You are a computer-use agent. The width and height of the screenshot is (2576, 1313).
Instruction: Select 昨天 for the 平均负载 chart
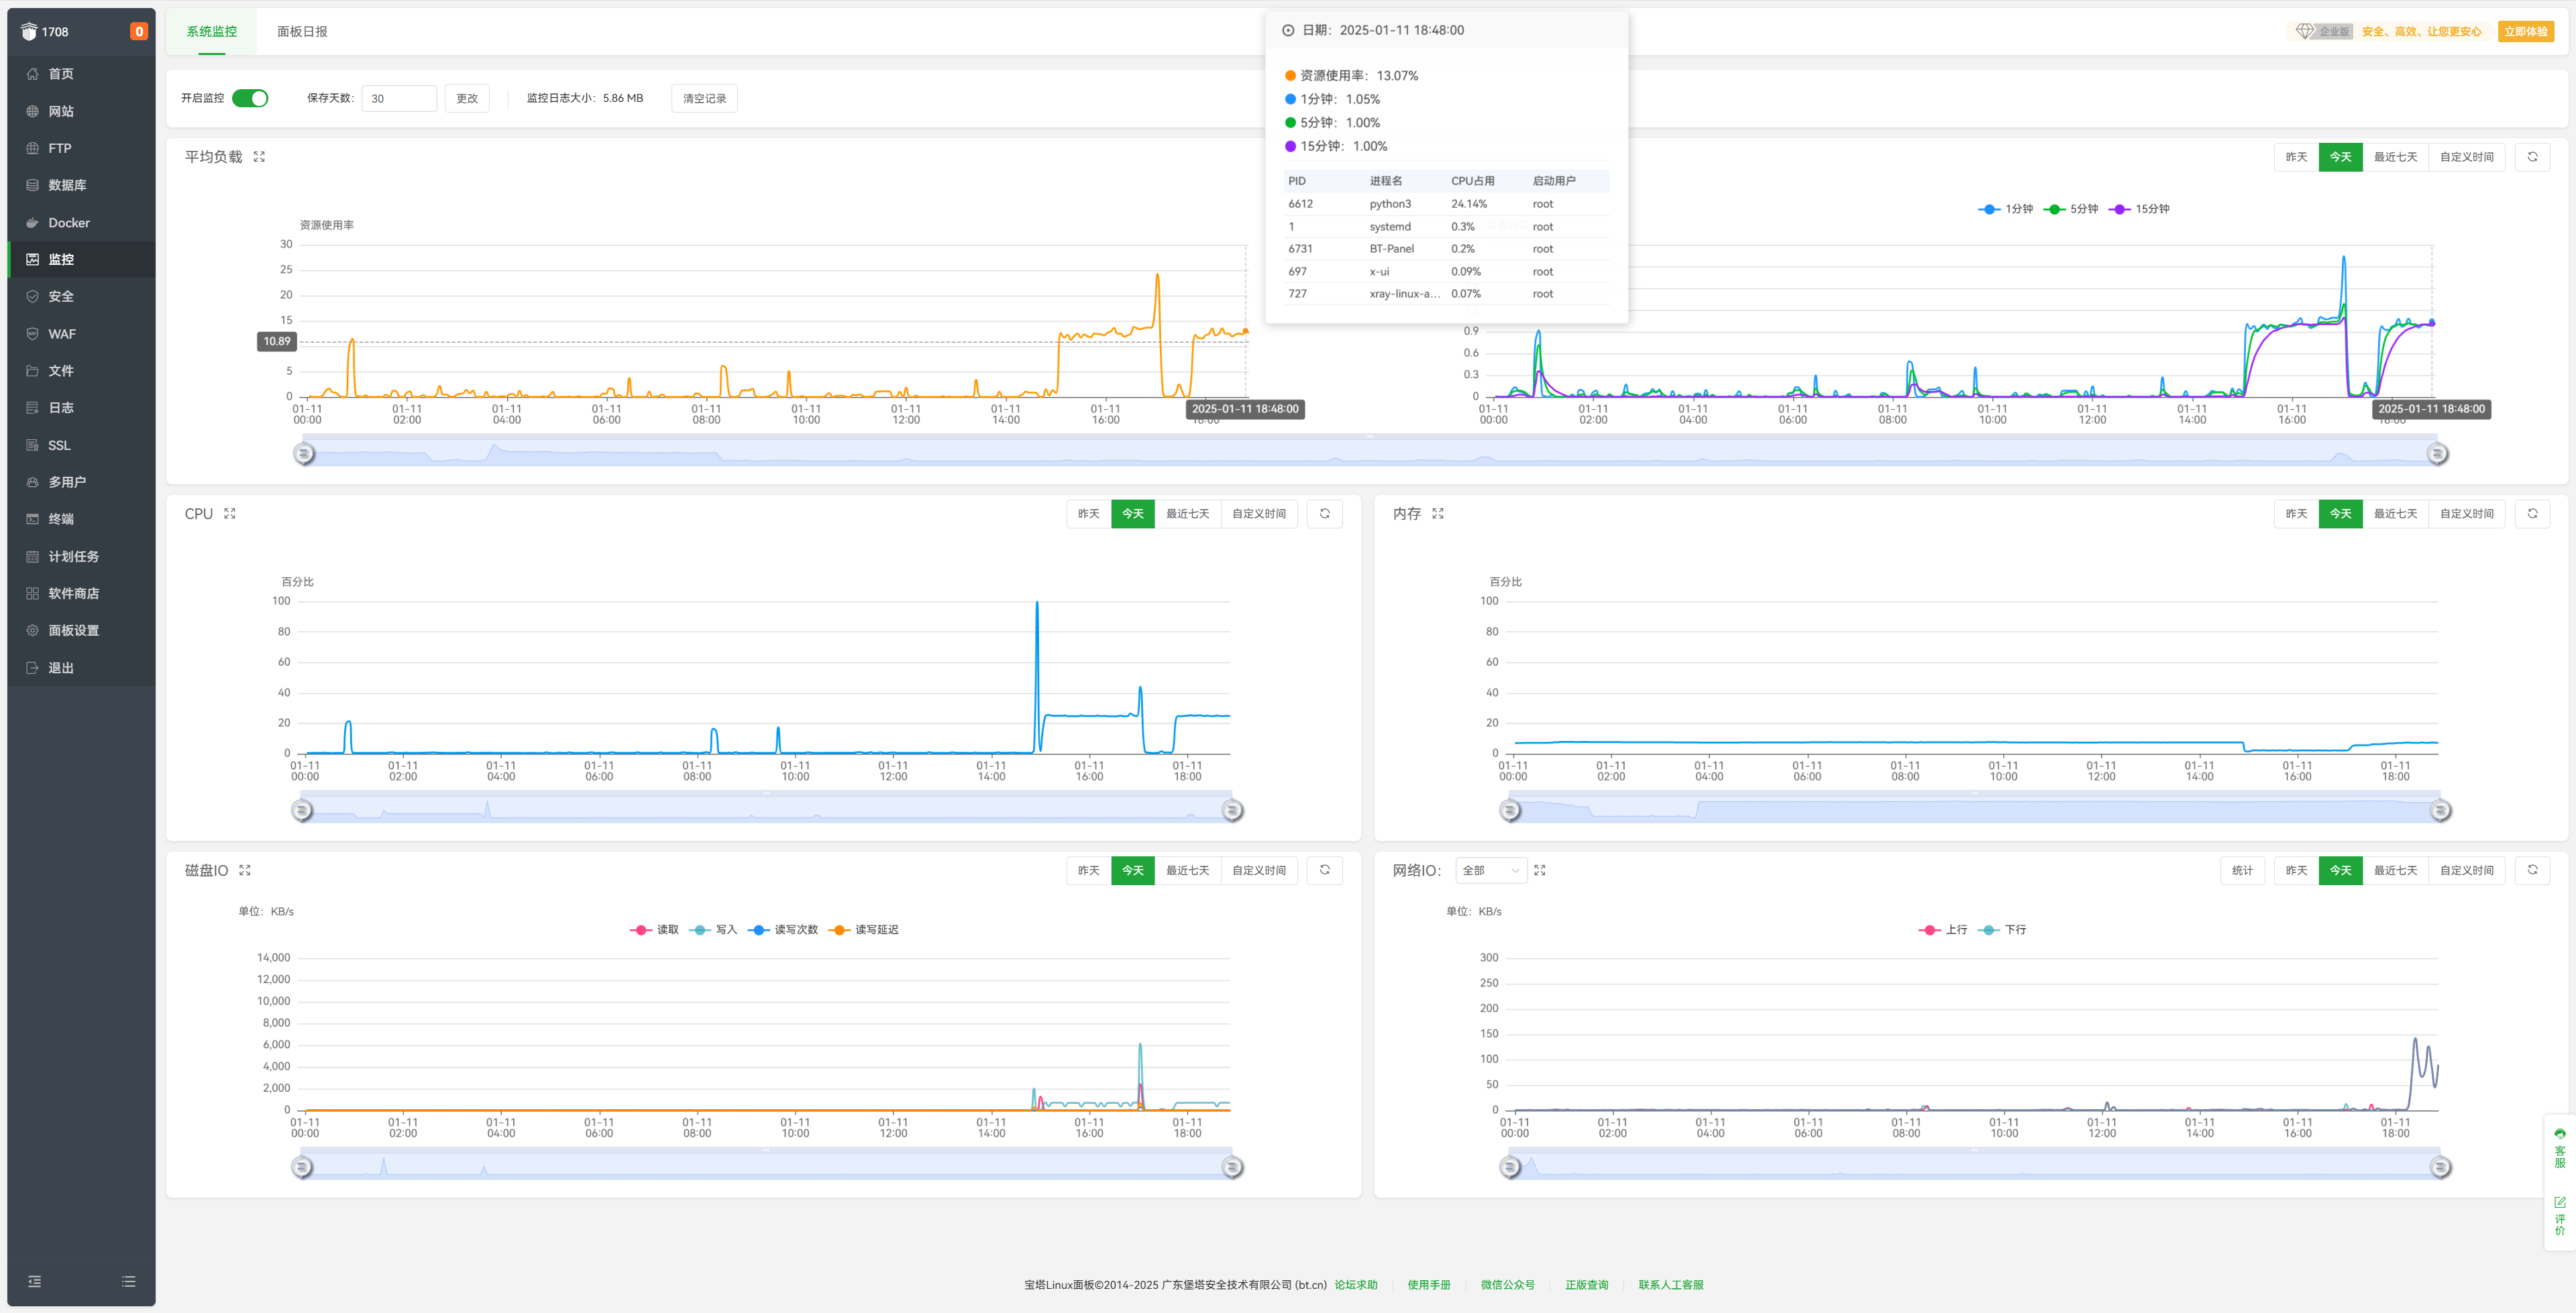tap(2297, 157)
